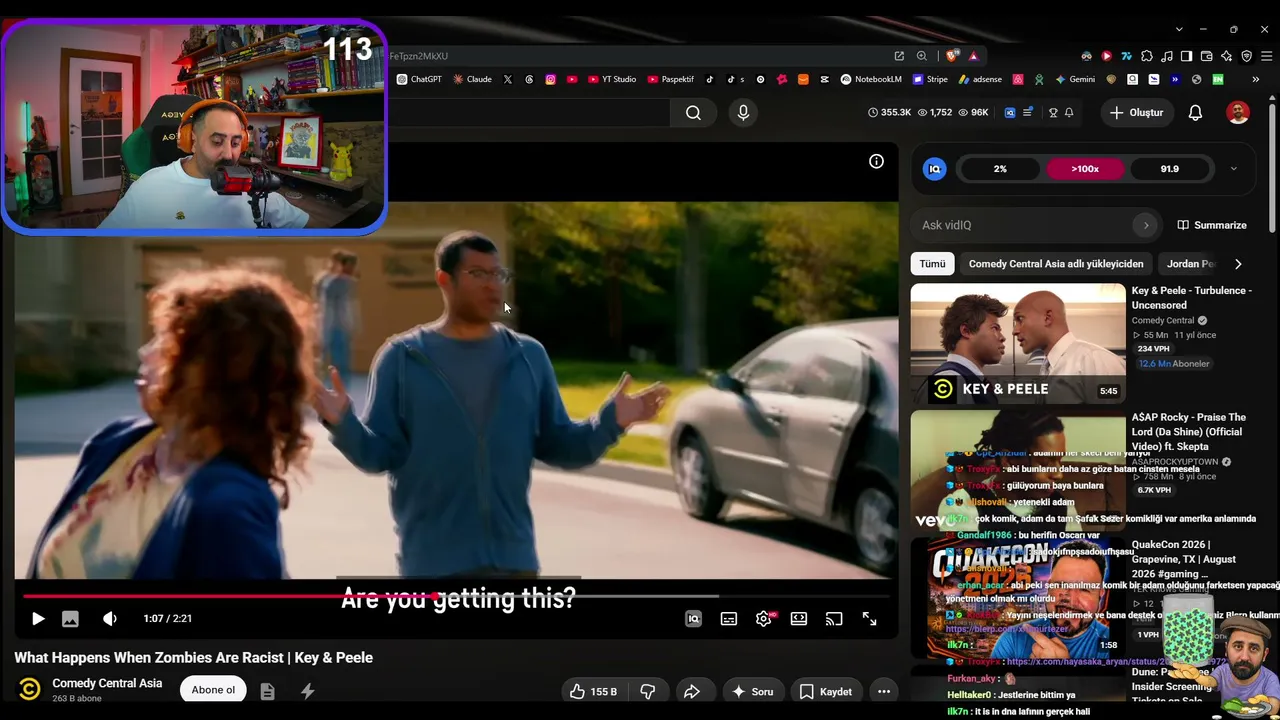Viewport: 1280px width, 720px height.
Task: Click the 2% vidIQ stat pill
Action: [1000, 169]
